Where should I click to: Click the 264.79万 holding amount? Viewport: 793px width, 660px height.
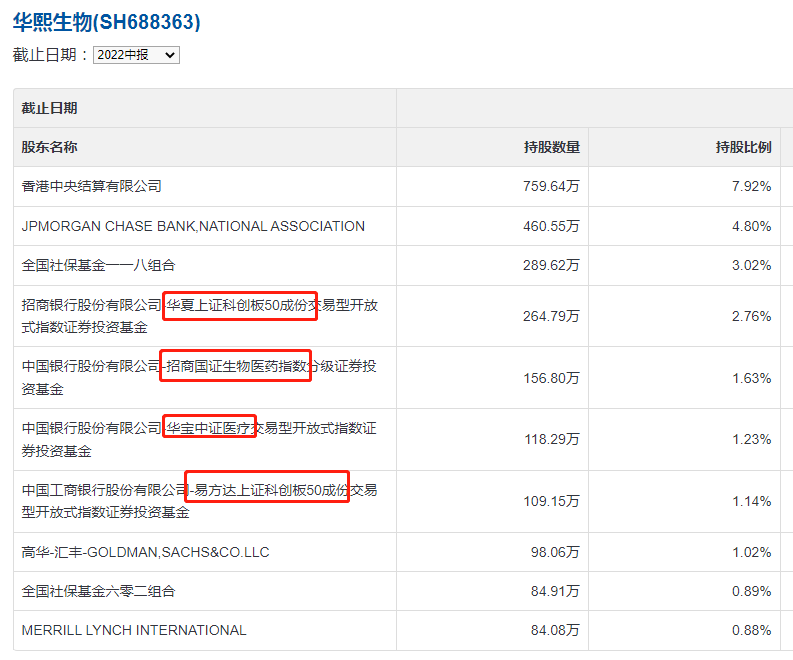(551, 316)
